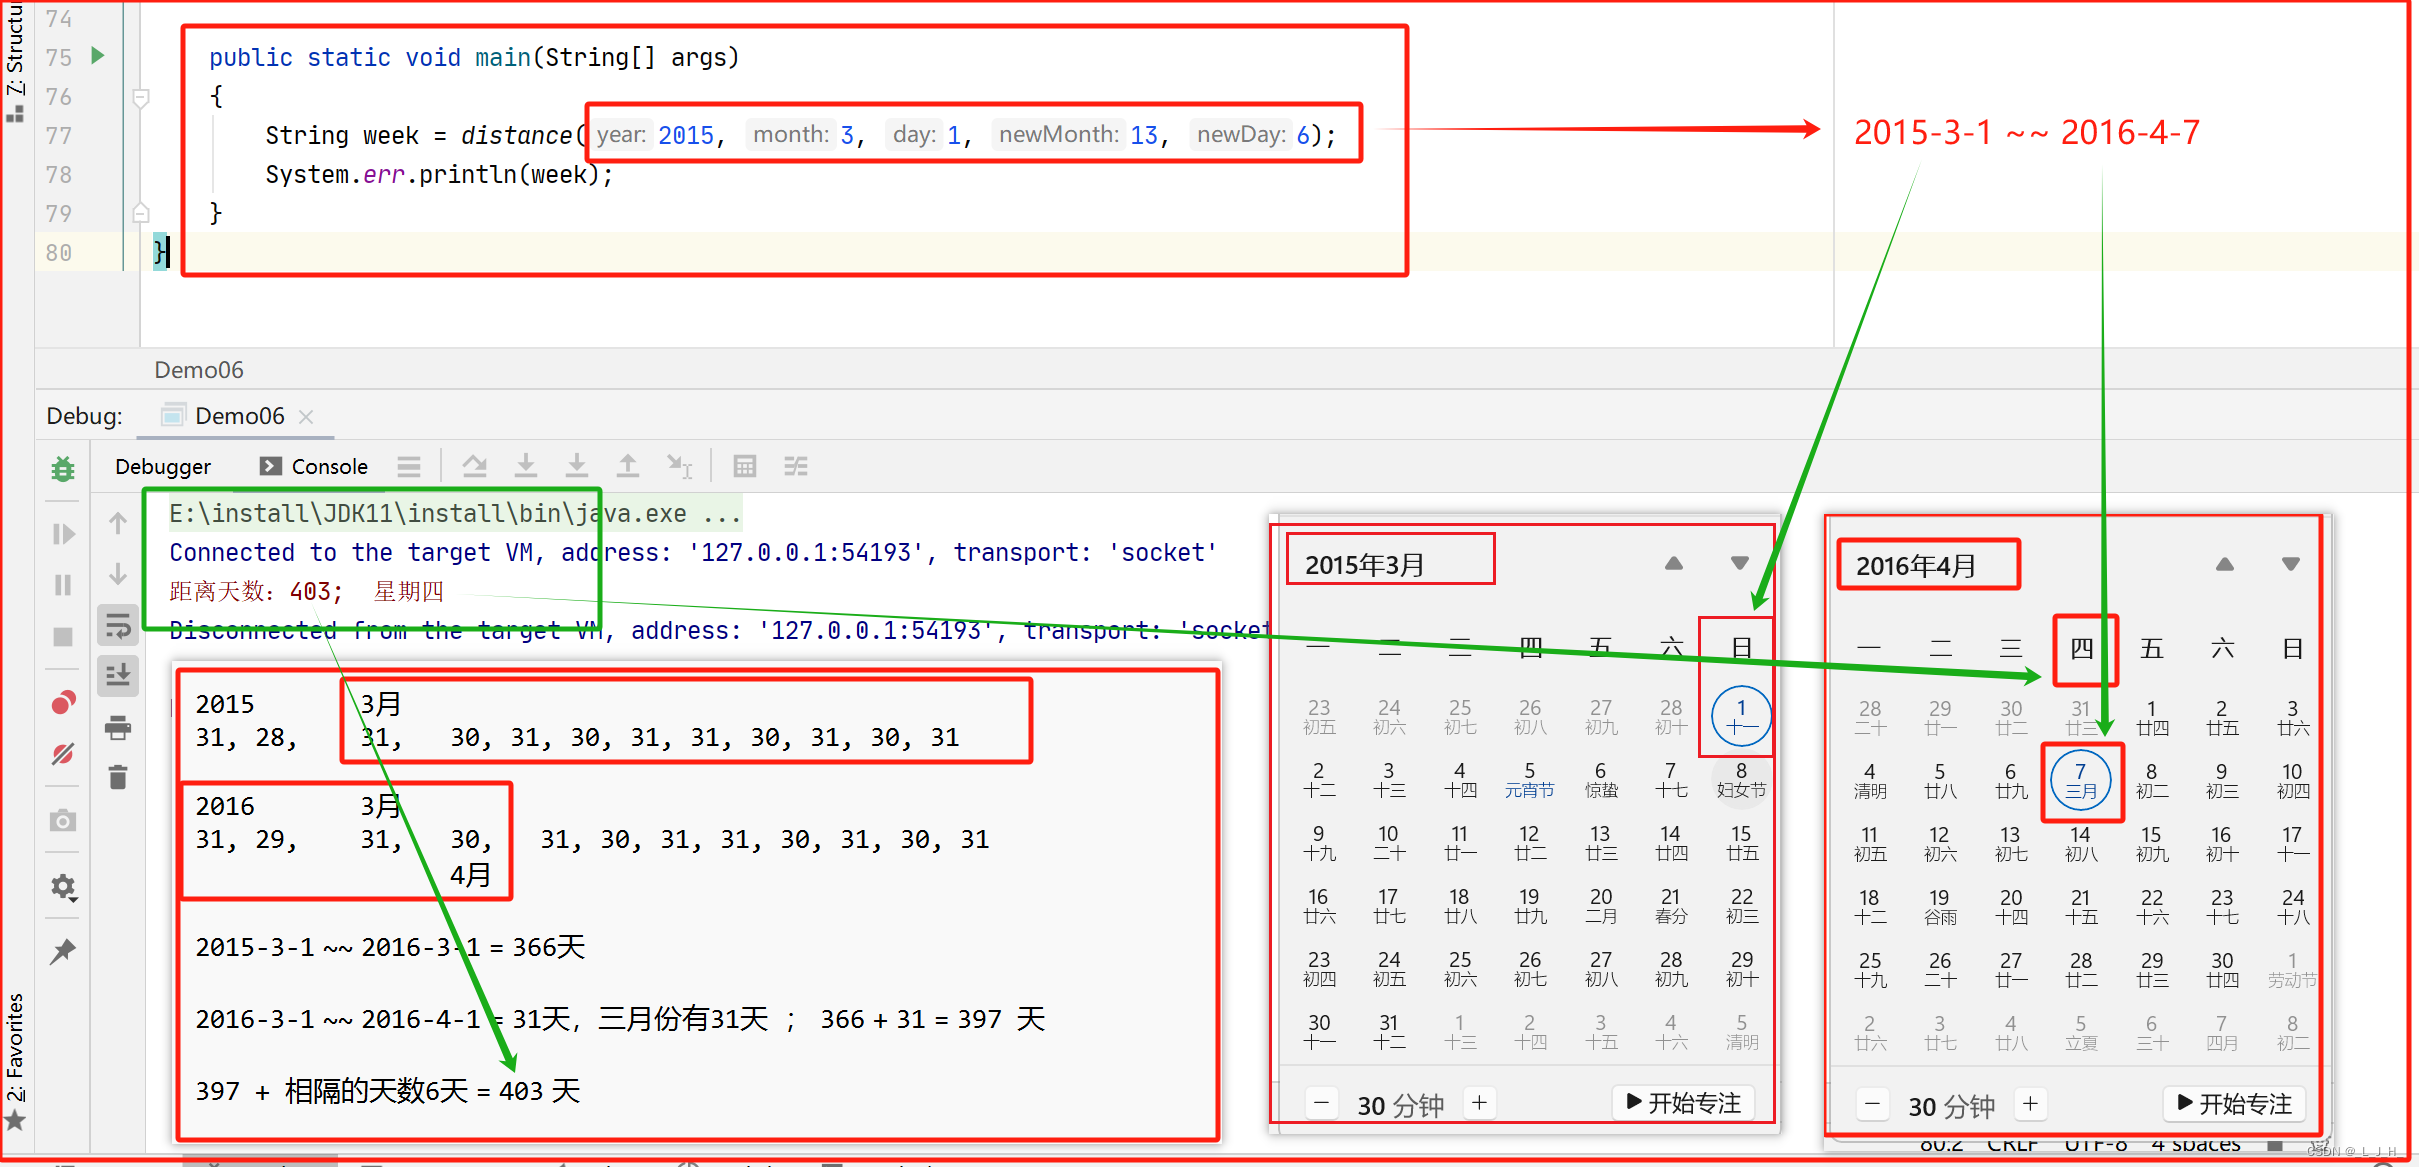The height and width of the screenshot is (1167, 2419).
Task: Toggle soft-wrap in console
Action: coord(118,626)
